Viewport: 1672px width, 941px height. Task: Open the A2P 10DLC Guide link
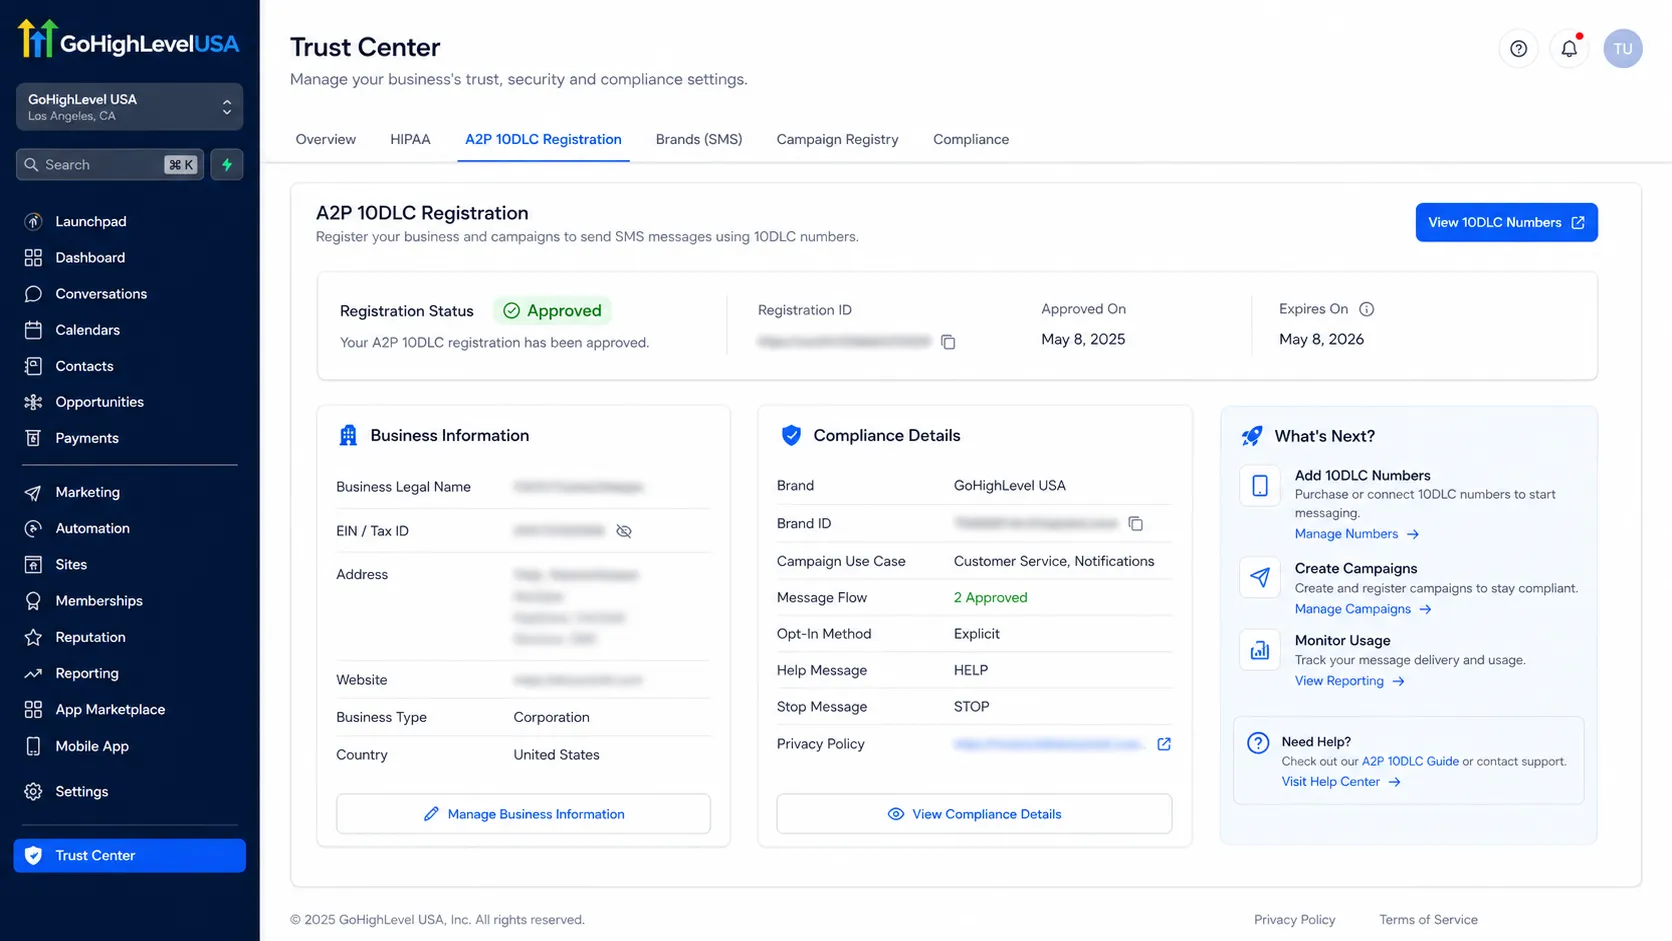click(x=1410, y=761)
